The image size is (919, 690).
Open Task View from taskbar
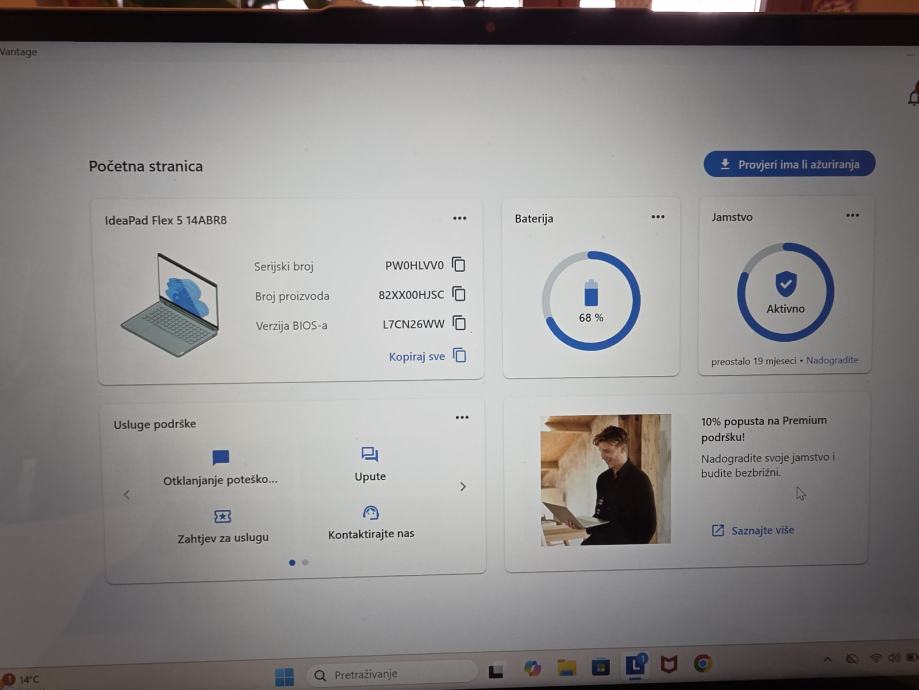tap(496, 670)
